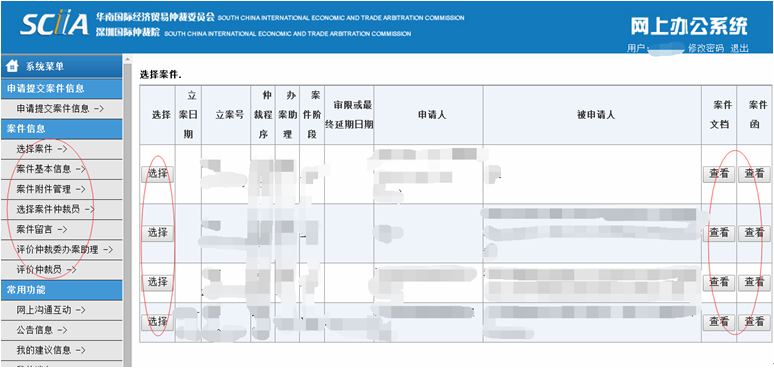Click 选择 button in fourth case row

[x=157, y=322]
